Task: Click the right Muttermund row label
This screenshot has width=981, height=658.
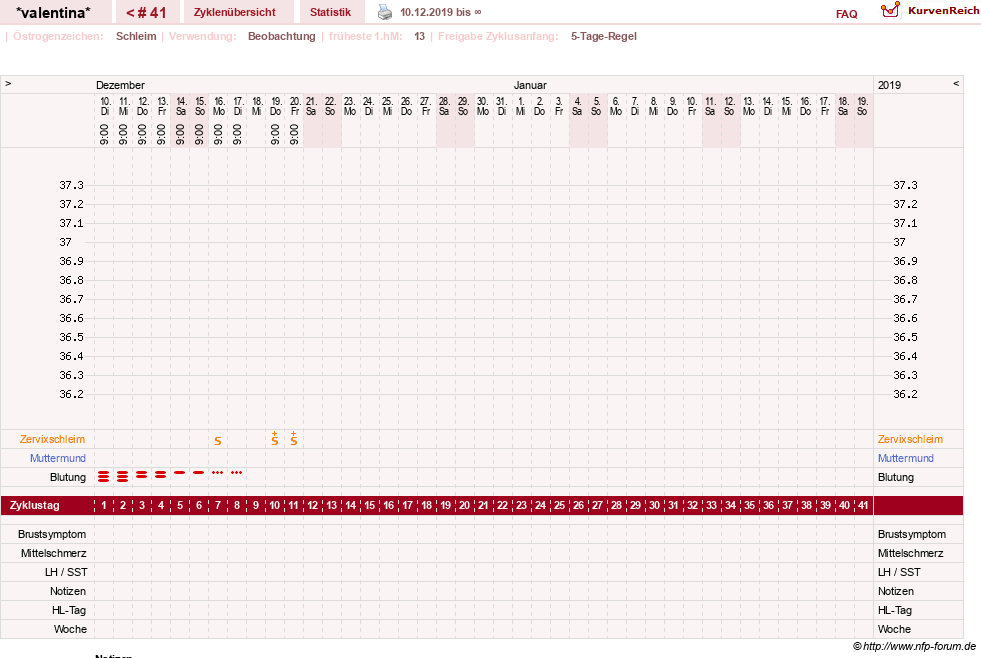Action: coord(905,458)
